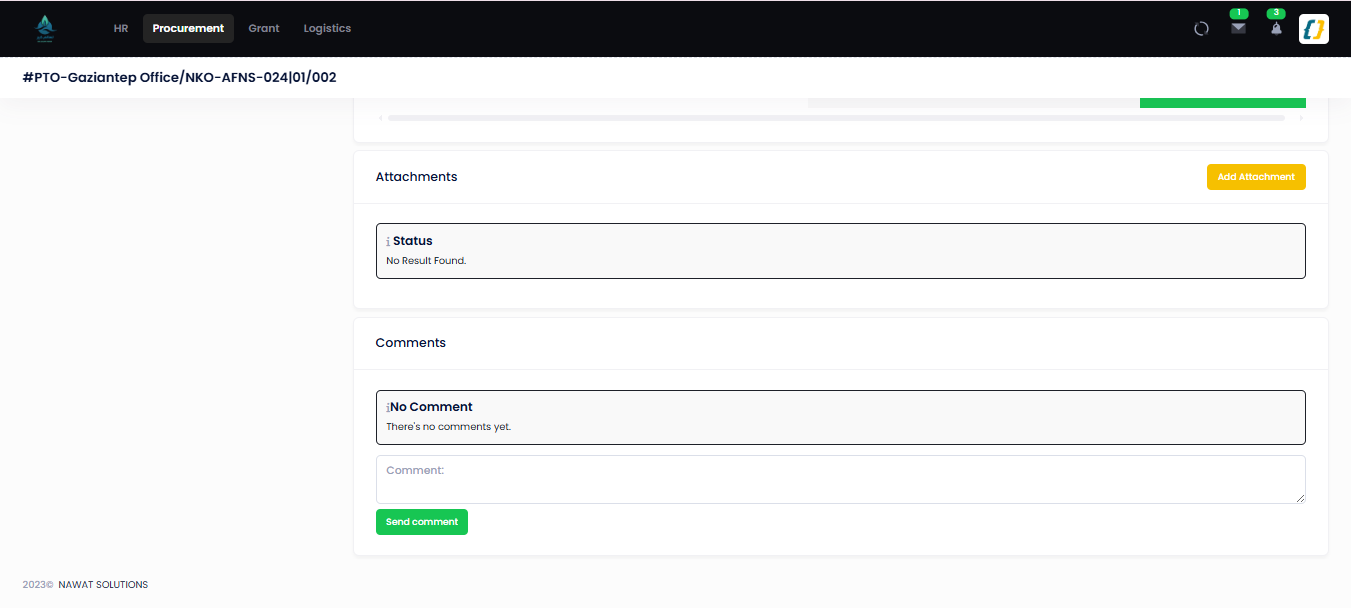
Task: Click the "No Result Found." message
Action: (427, 261)
